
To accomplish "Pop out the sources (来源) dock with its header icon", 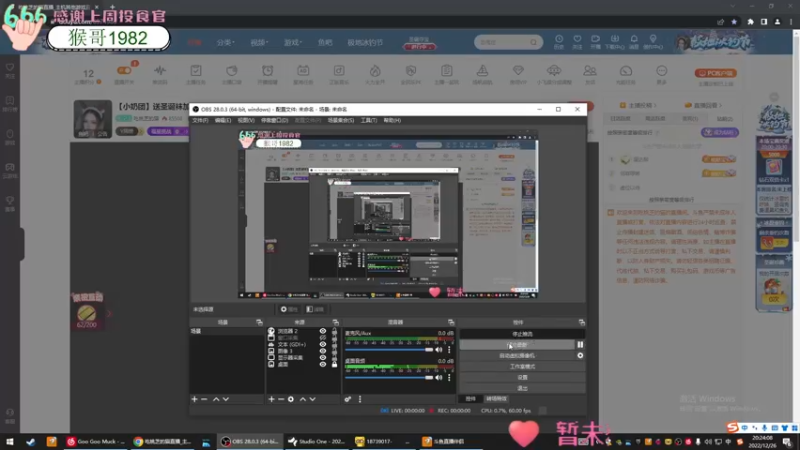I will tap(335, 322).
